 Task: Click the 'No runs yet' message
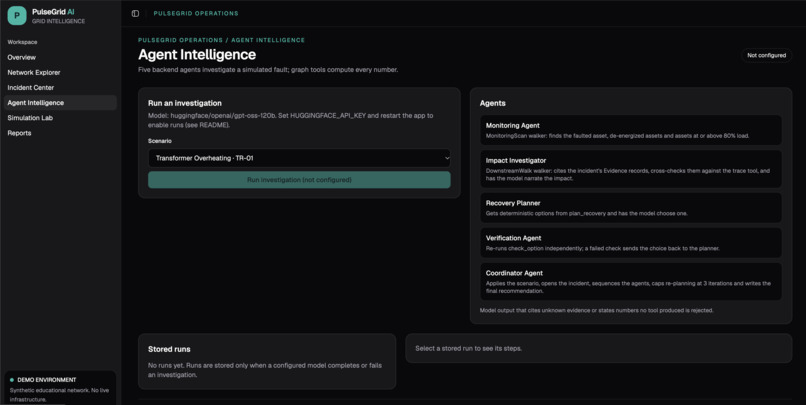point(265,370)
